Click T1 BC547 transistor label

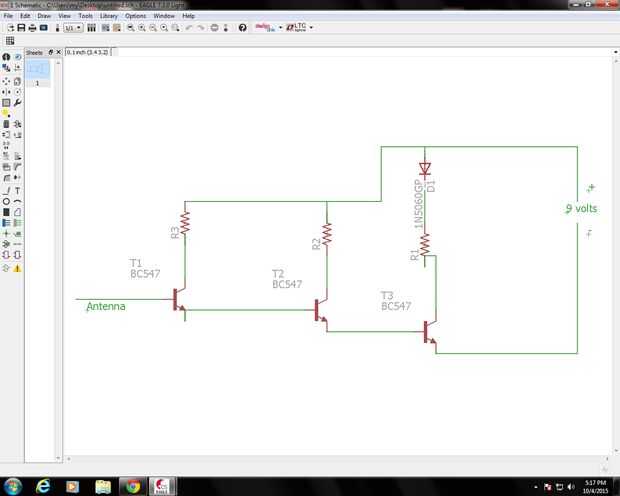[x=145, y=269]
